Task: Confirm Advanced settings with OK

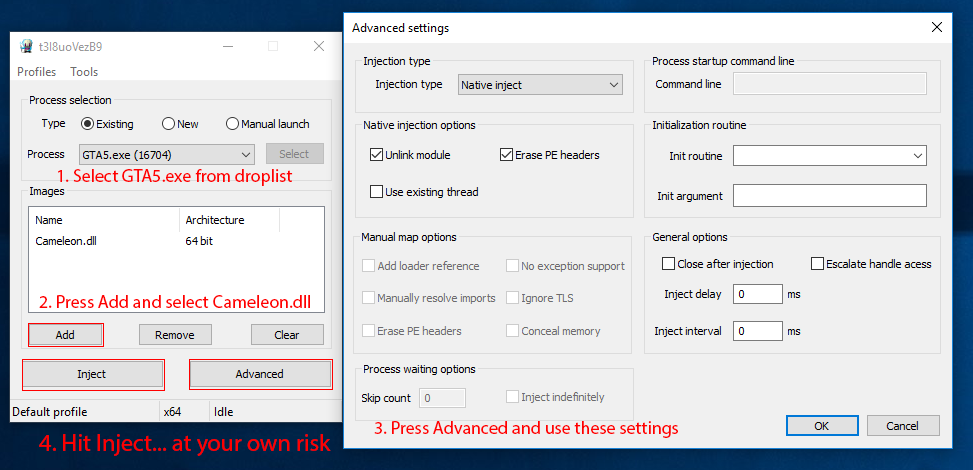Action: coord(822,426)
